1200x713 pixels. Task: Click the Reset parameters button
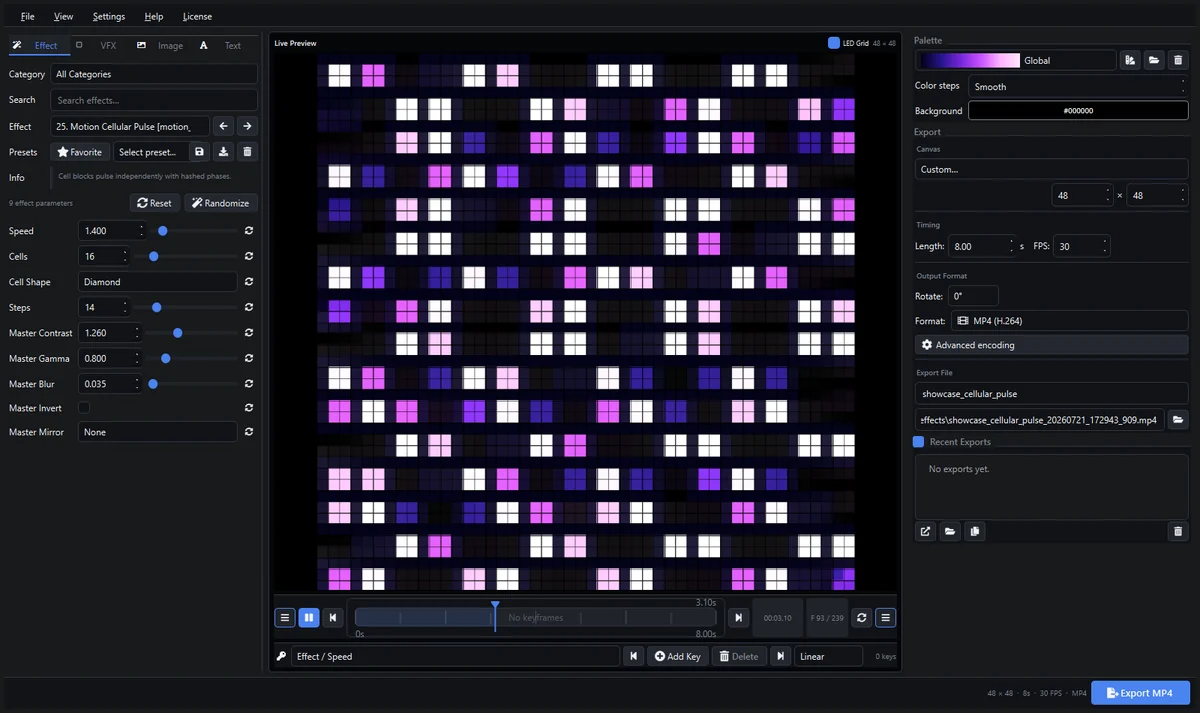click(155, 203)
